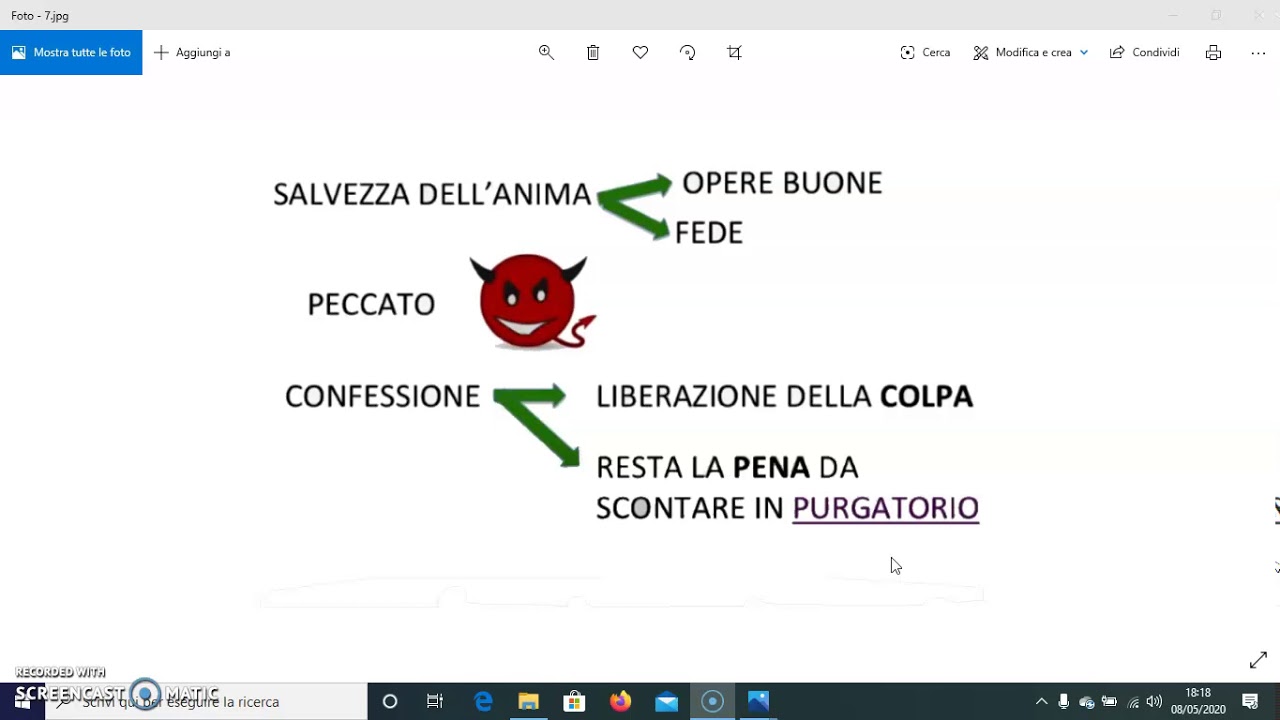
Task: Switch to Screencast-O-Matic recorder in taskbar
Action: [x=712, y=701]
